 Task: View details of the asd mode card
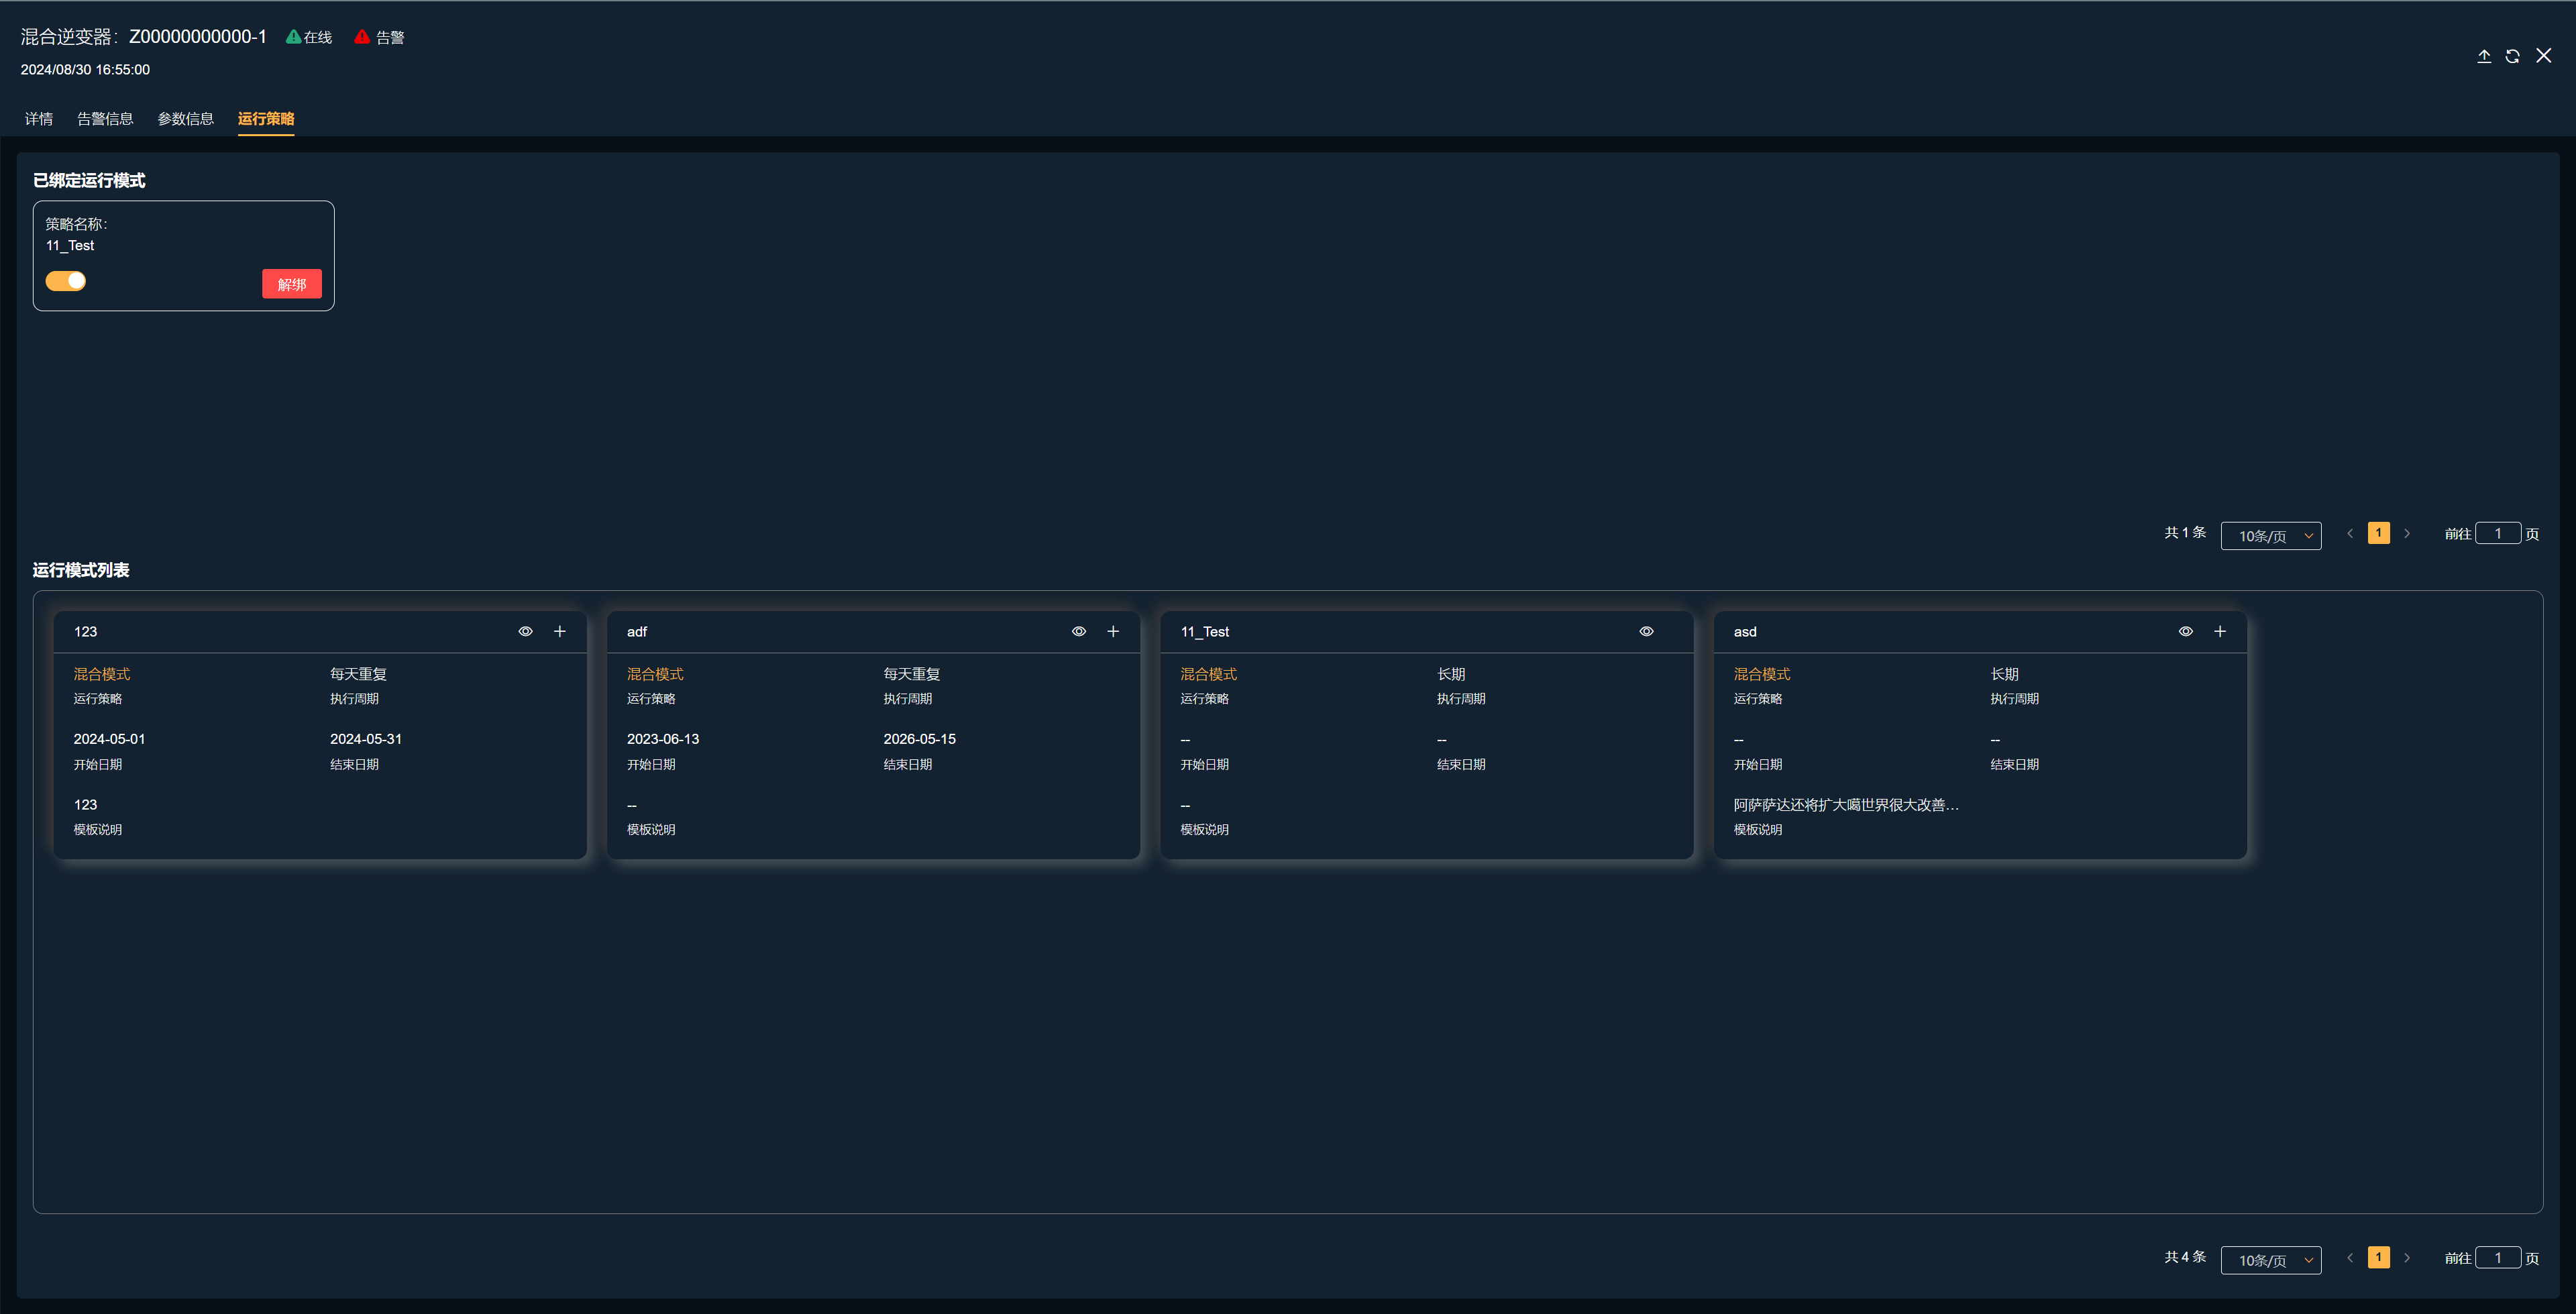coord(2186,631)
